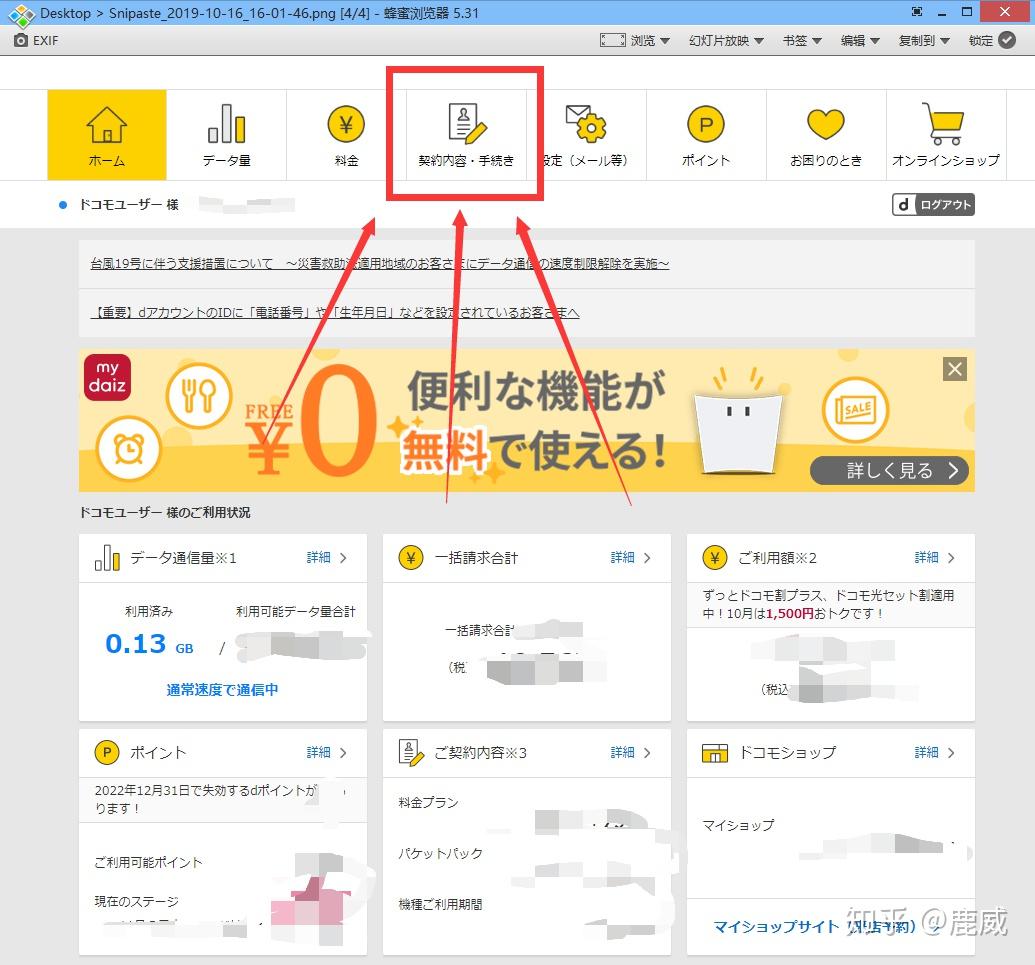Close the my daiz banner

point(954,369)
